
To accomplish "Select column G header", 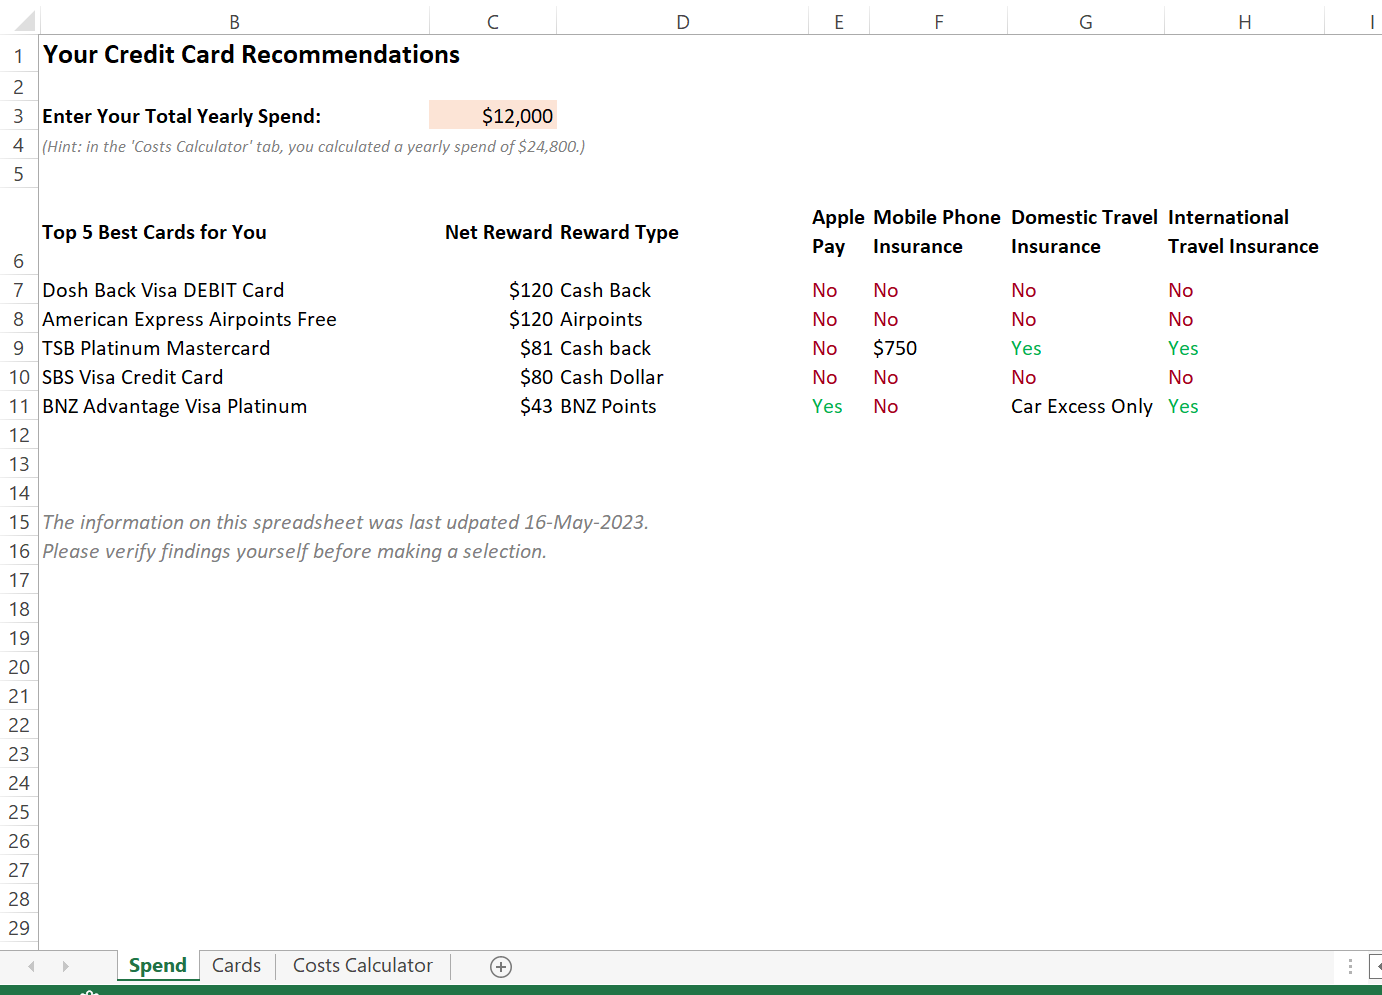I will coord(1086,22).
